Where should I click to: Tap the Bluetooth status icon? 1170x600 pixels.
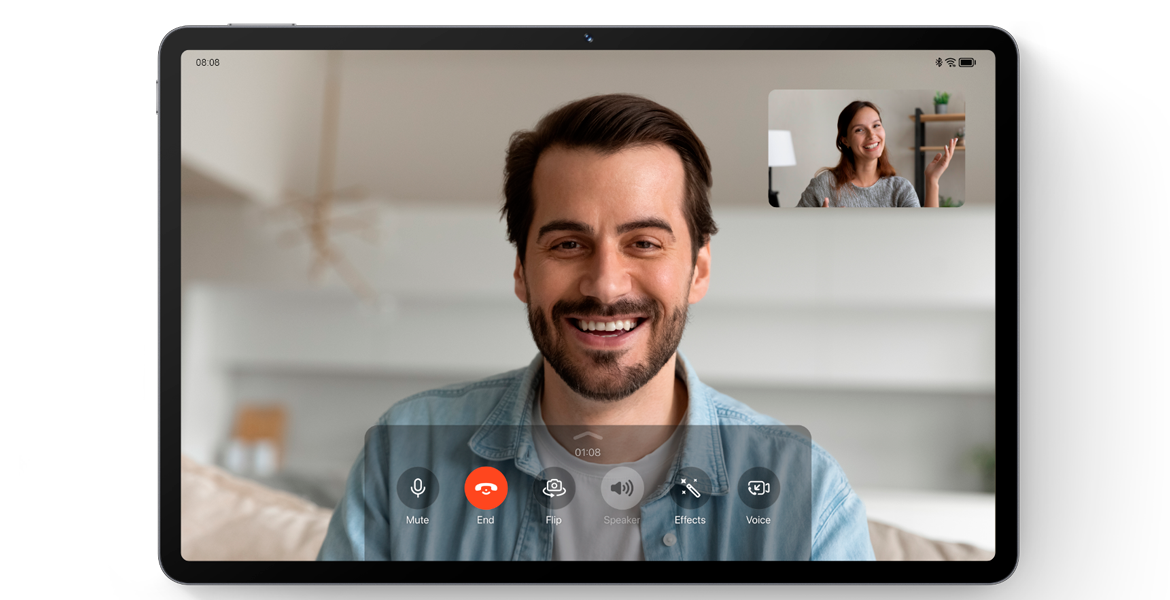tap(938, 62)
